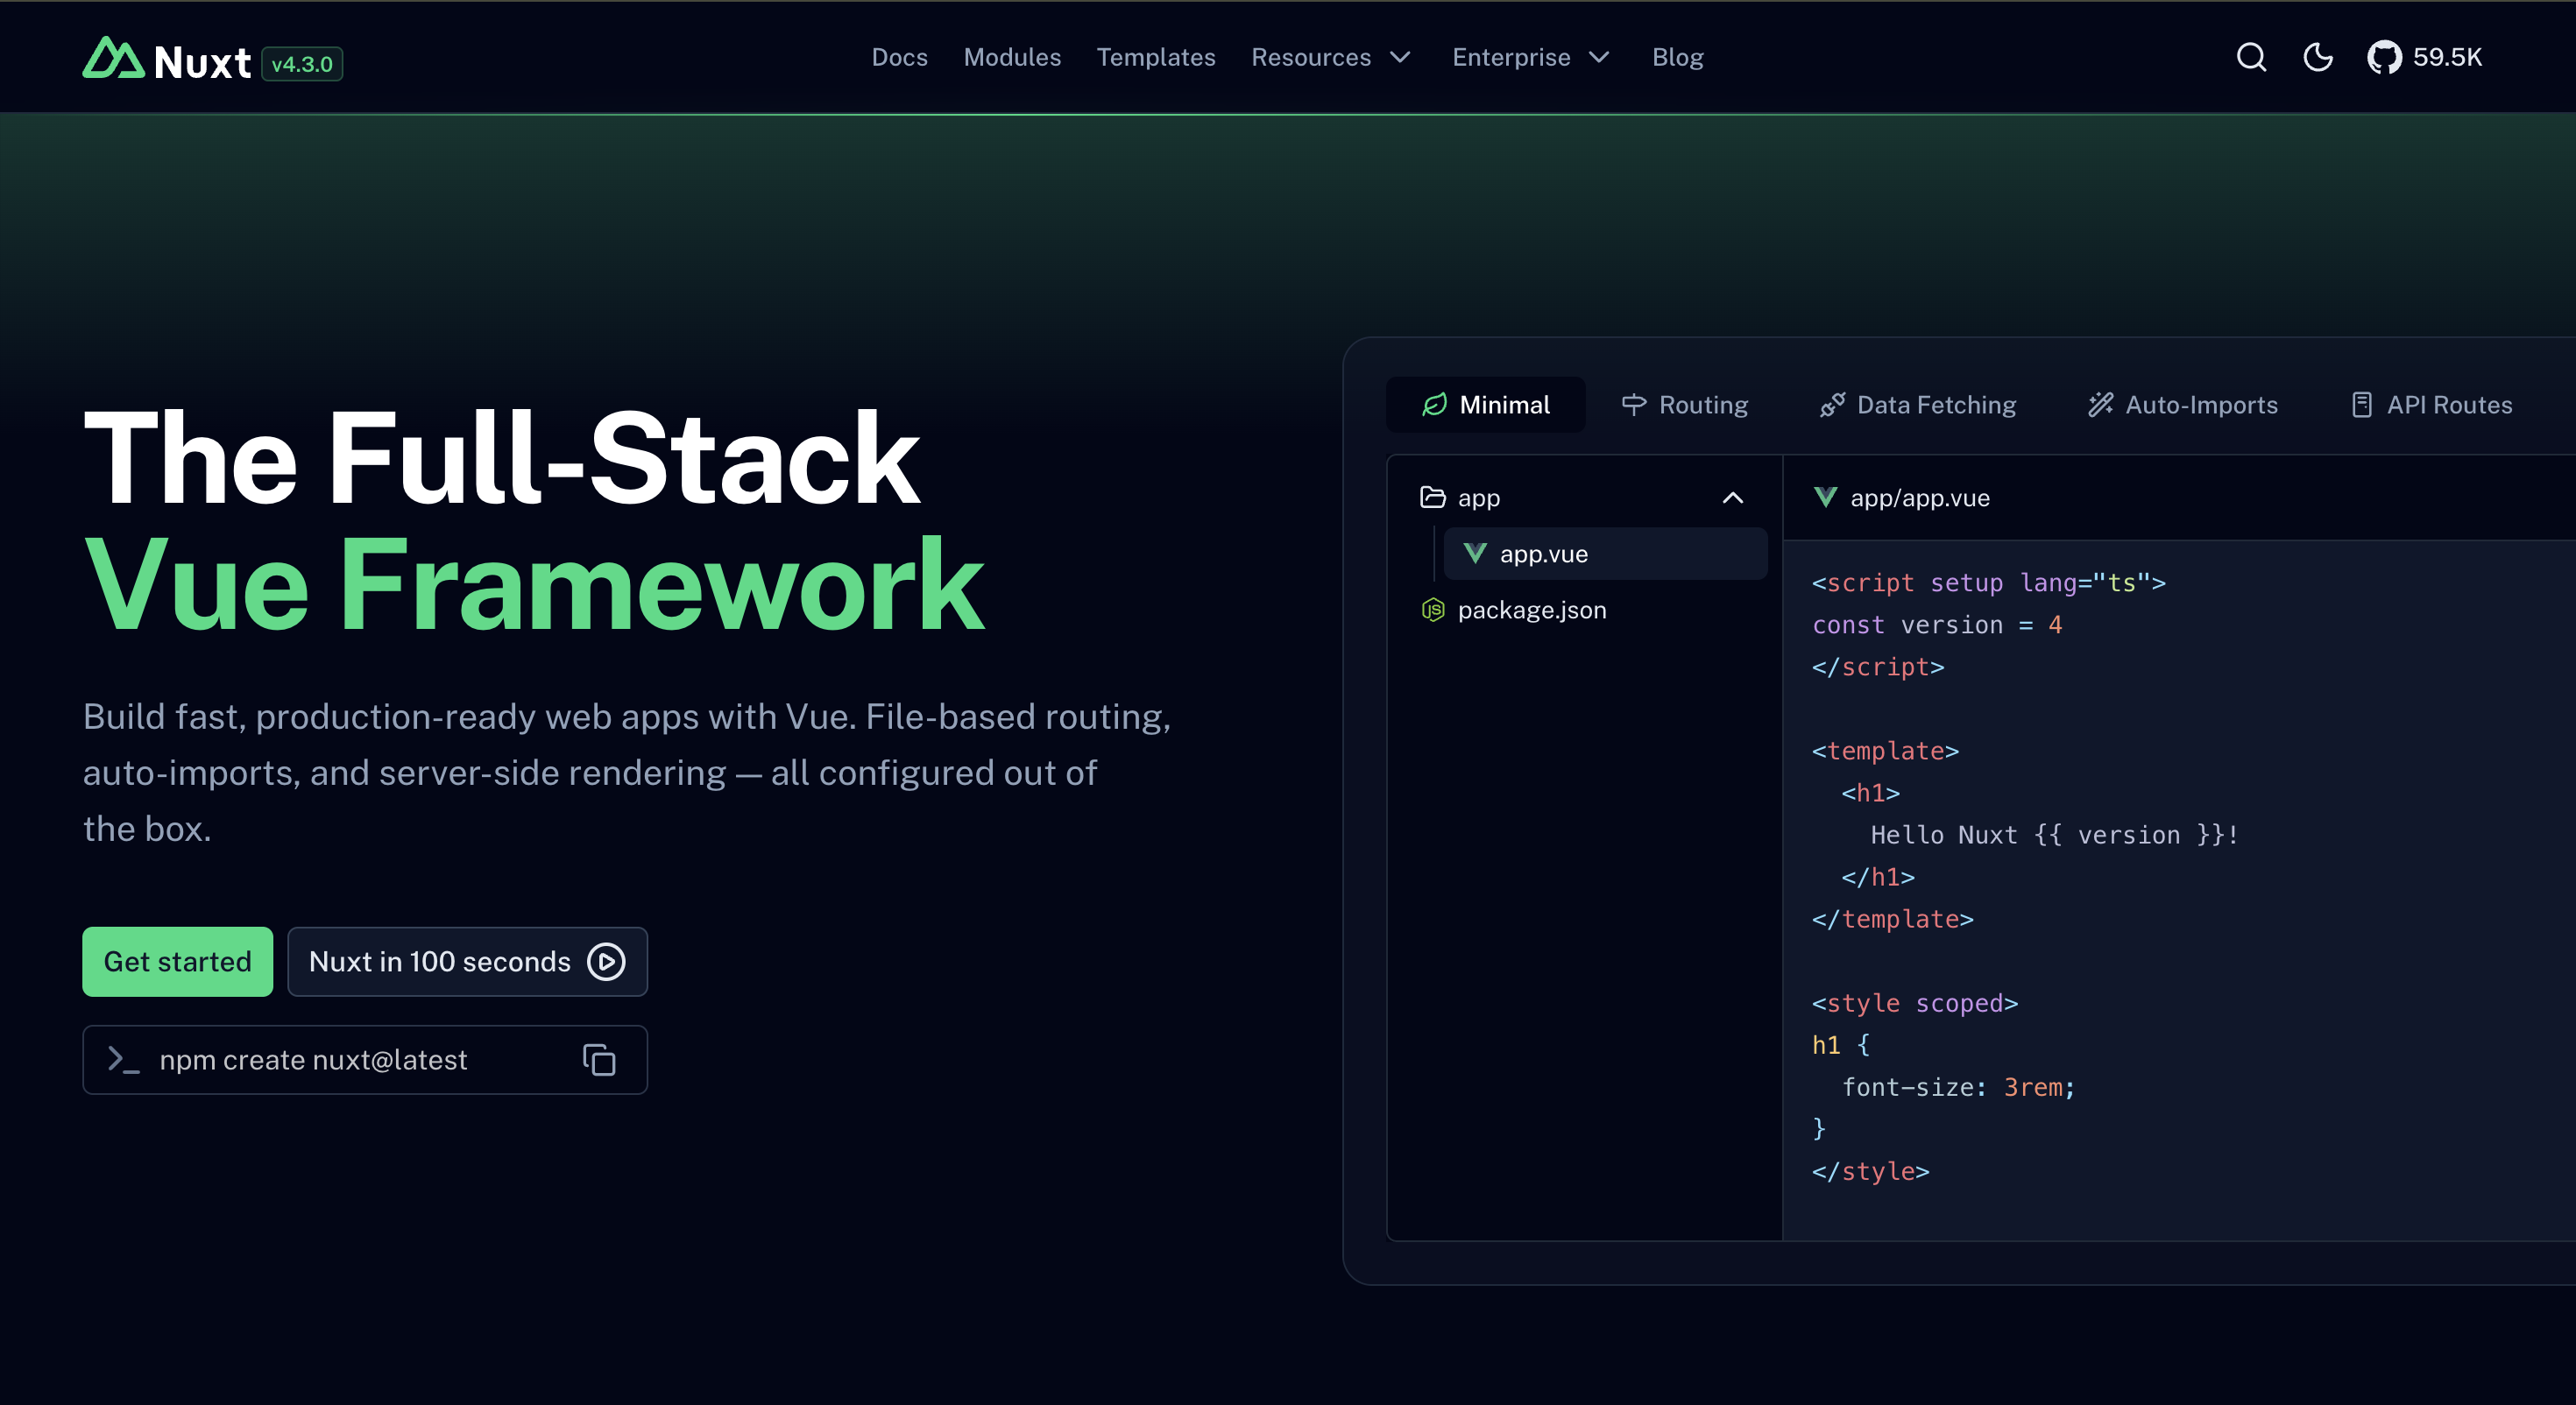
Task: Copy the npm create command
Action: click(x=599, y=1060)
